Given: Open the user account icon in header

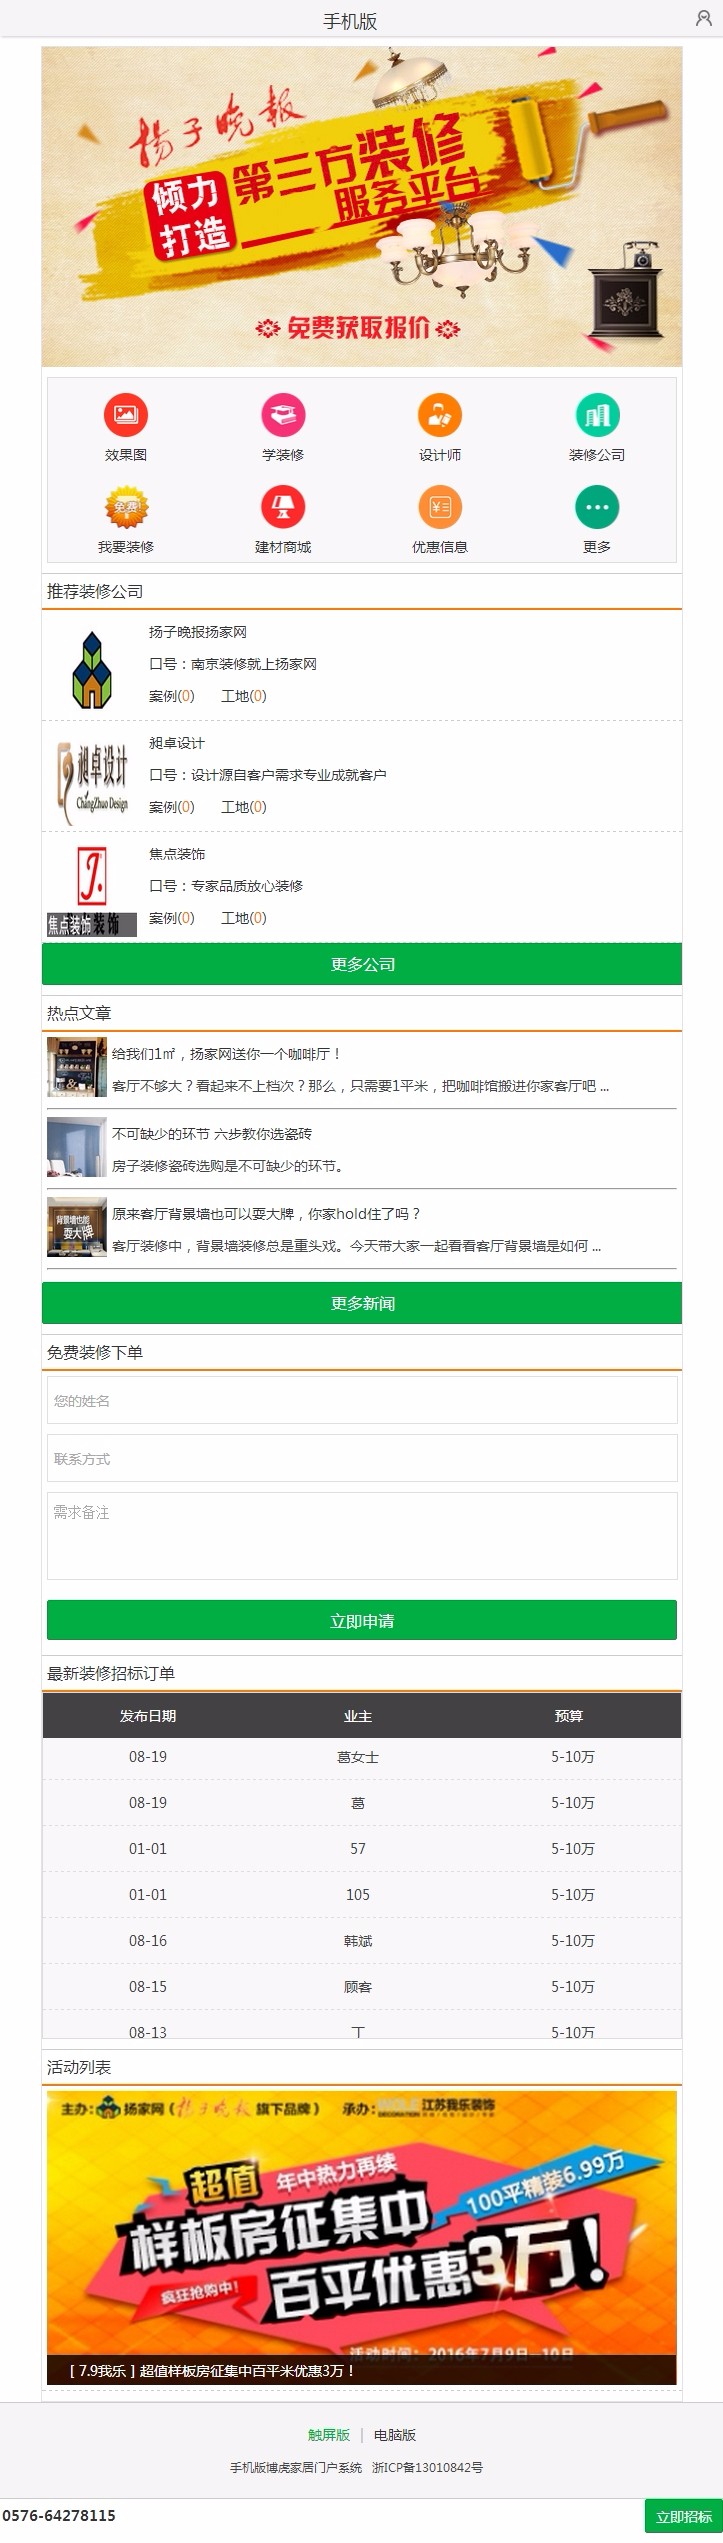Looking at the screenshot, I should click(703, 18).
